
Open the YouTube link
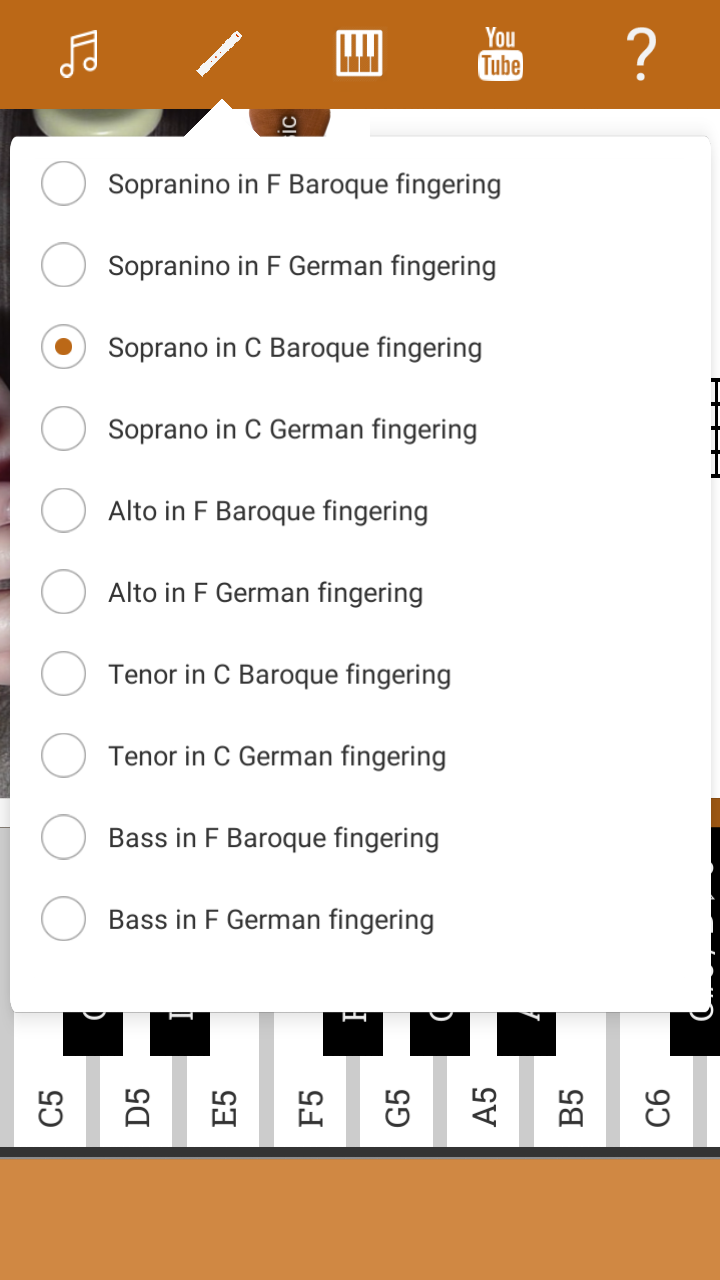click(499, 54)
